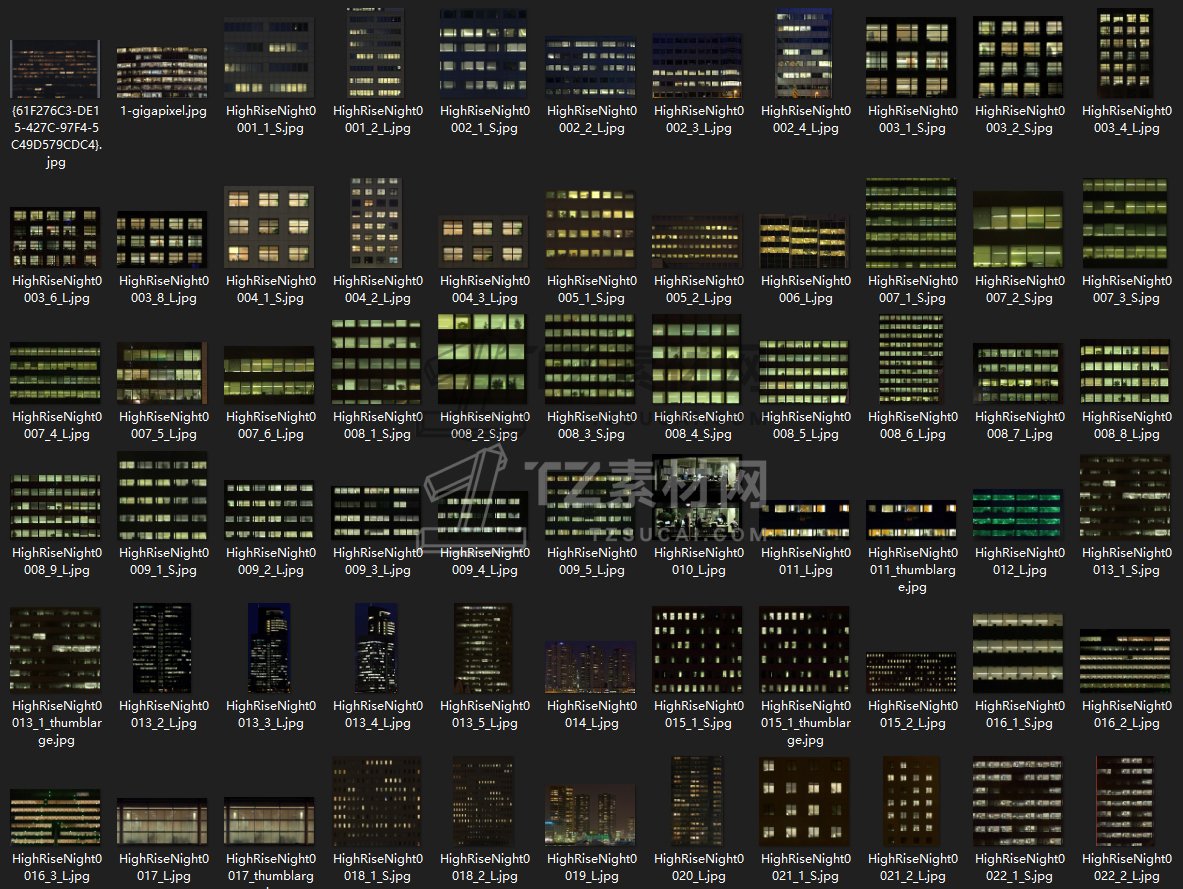Viewport: 1183px width, 889px height.
Task: Select HighRiseNight0008_7_L.jpg thumbnail
Action: 1019,374
